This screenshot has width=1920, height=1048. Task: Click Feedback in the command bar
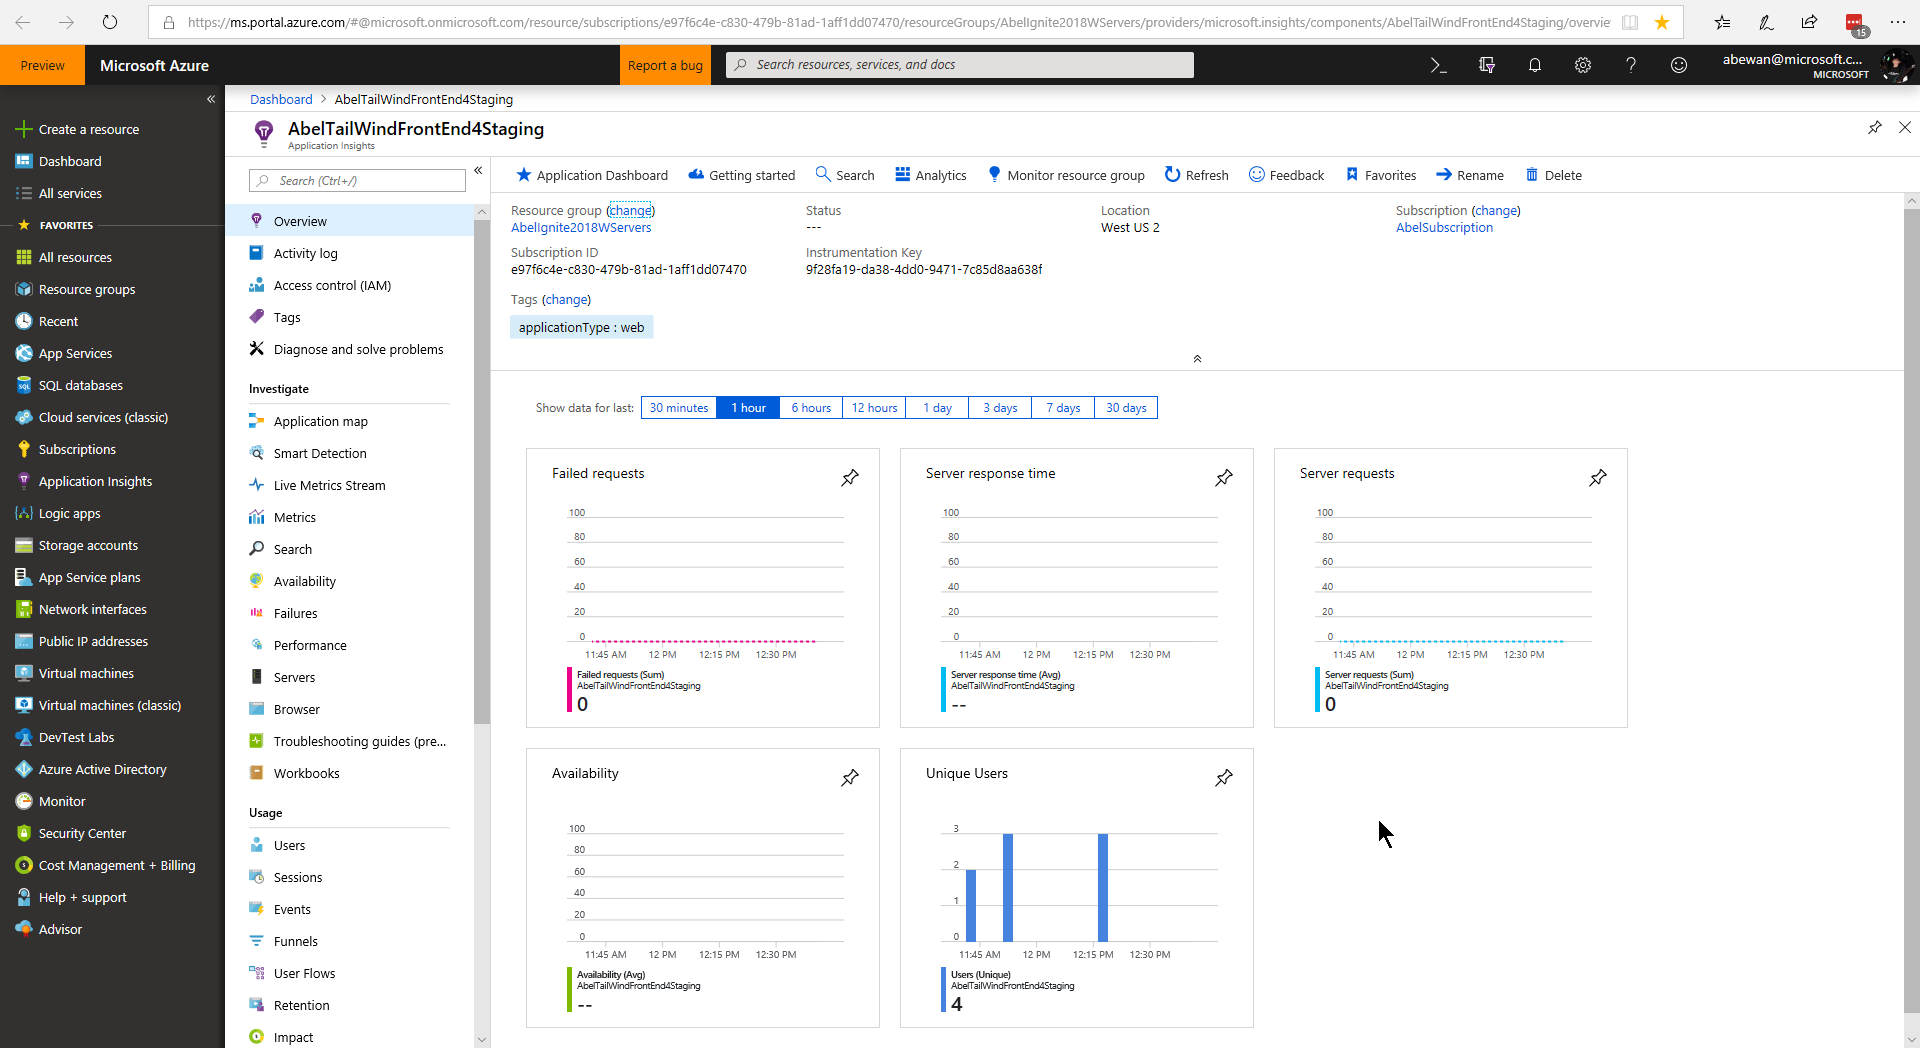[1287, 175]
